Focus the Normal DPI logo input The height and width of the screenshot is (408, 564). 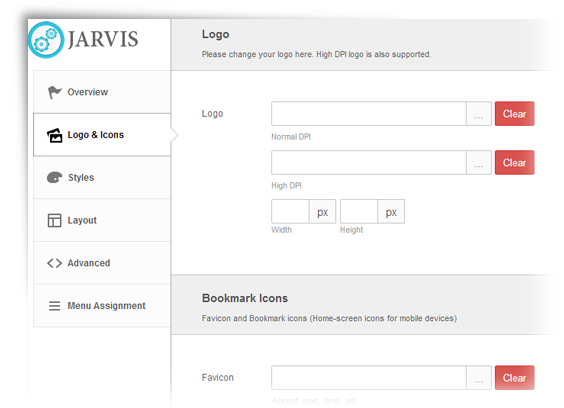[x=369, y=114]
